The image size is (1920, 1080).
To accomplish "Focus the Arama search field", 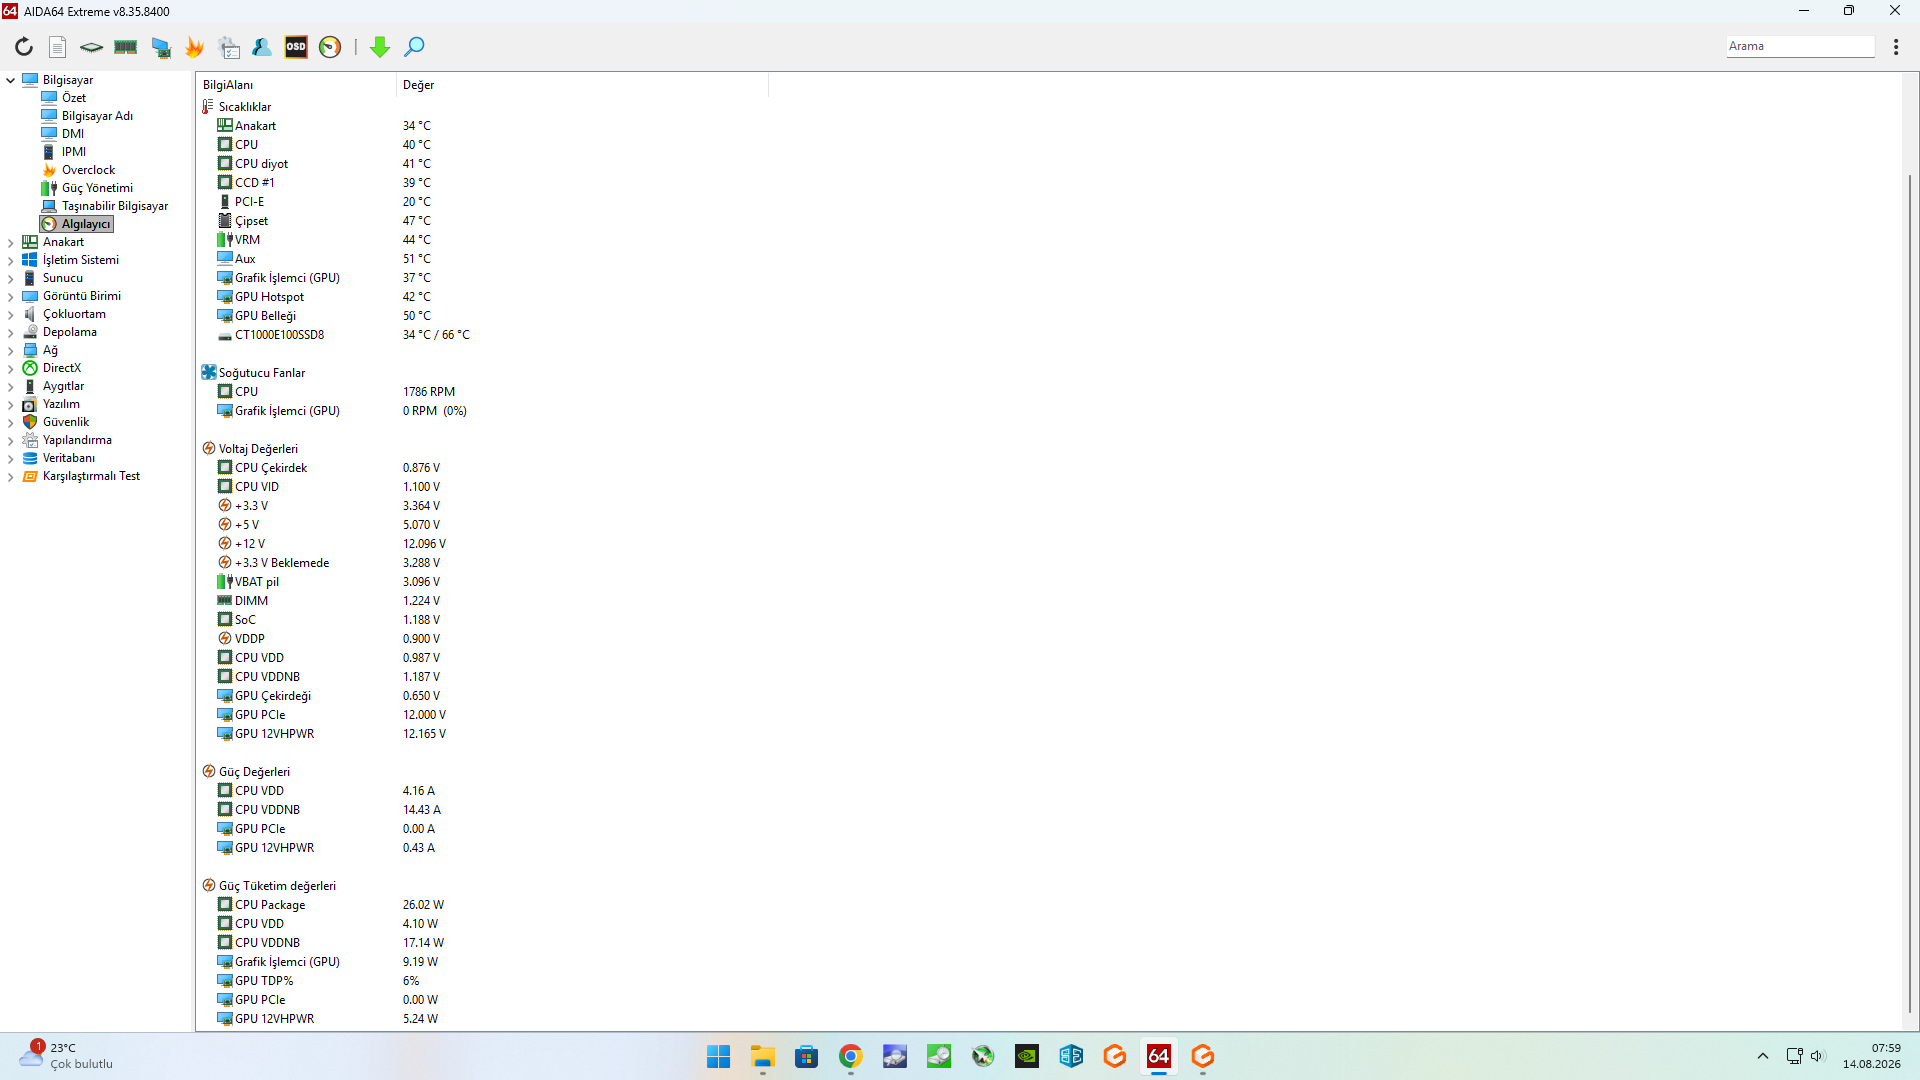I will (1800, 46).
